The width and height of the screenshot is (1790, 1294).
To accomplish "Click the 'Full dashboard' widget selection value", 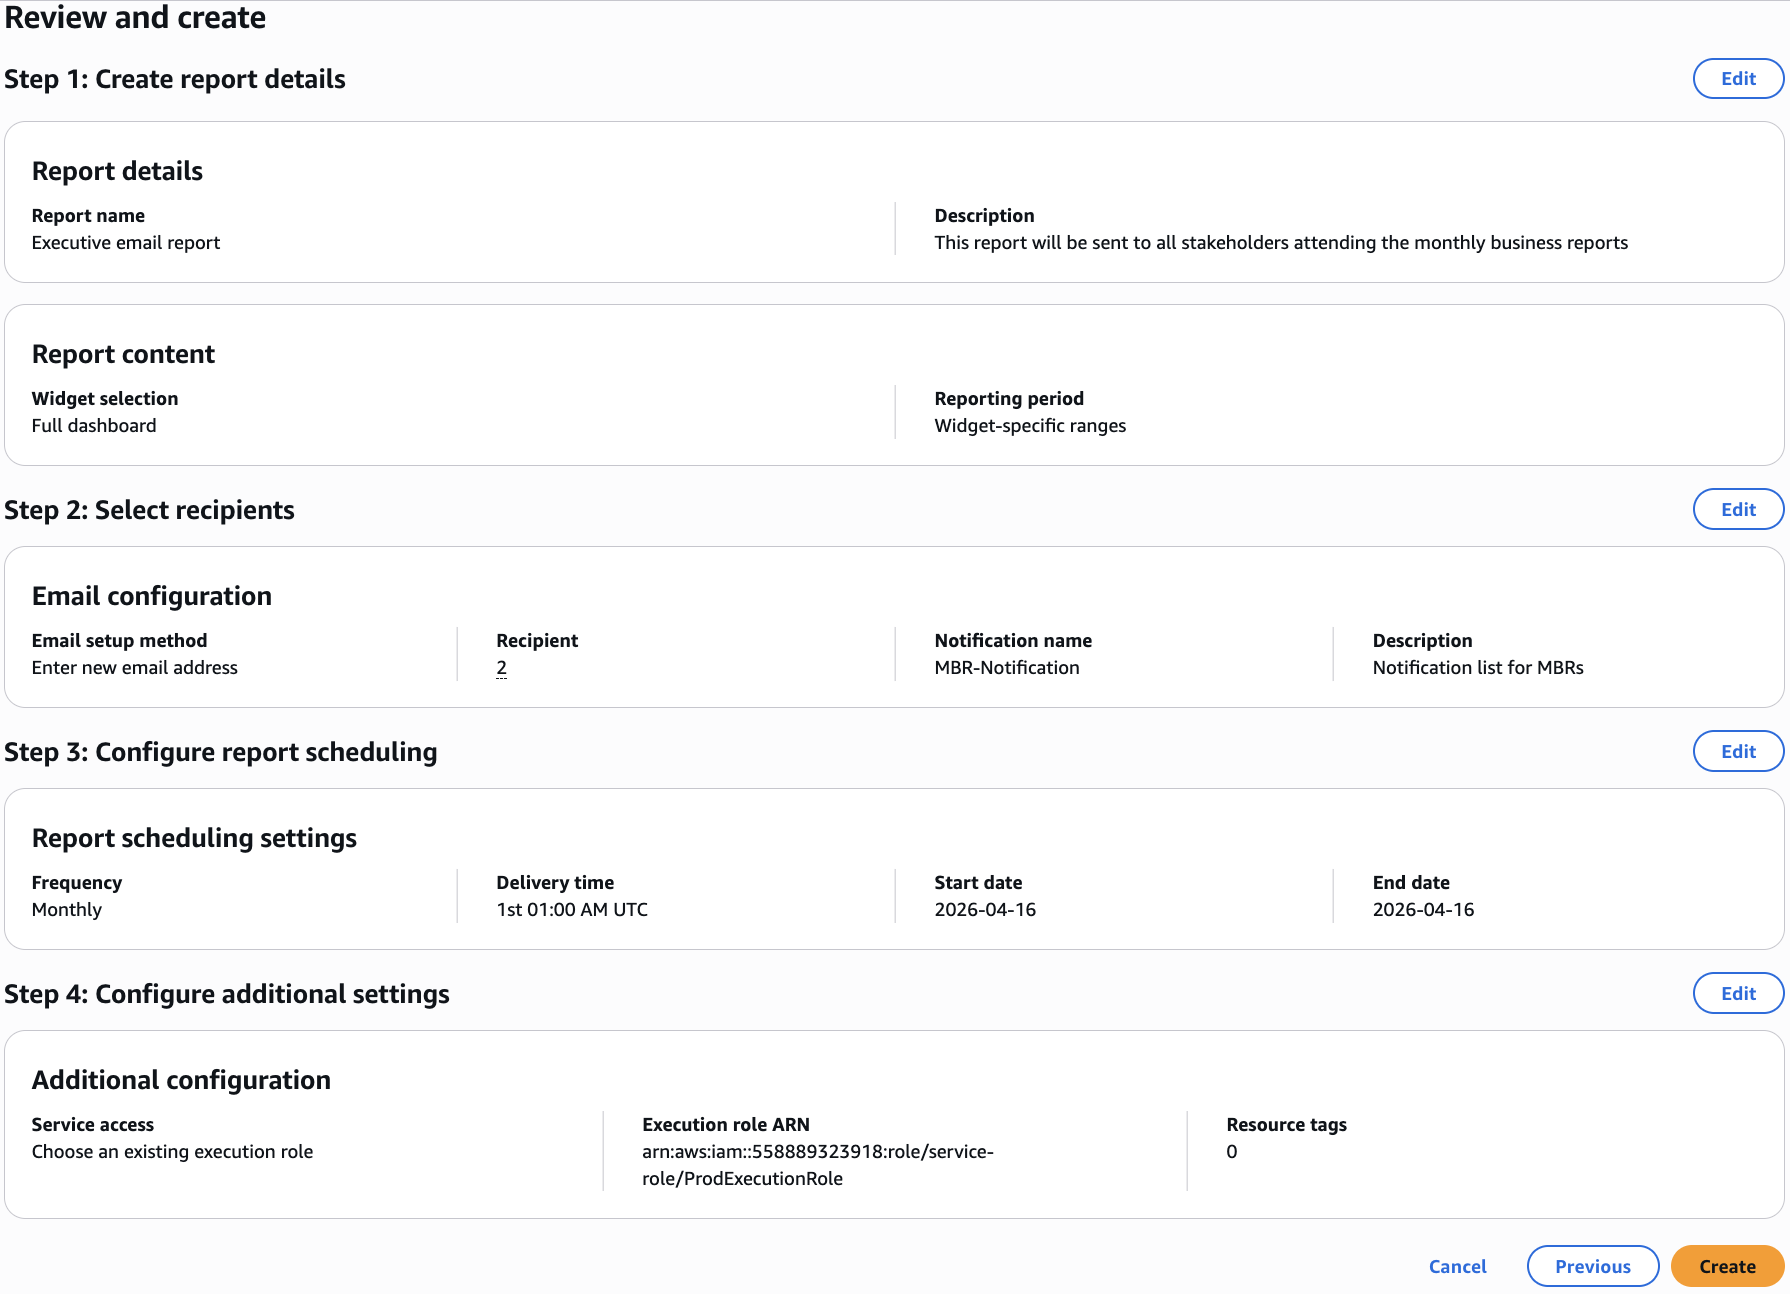I will click(x=94, y=426).
